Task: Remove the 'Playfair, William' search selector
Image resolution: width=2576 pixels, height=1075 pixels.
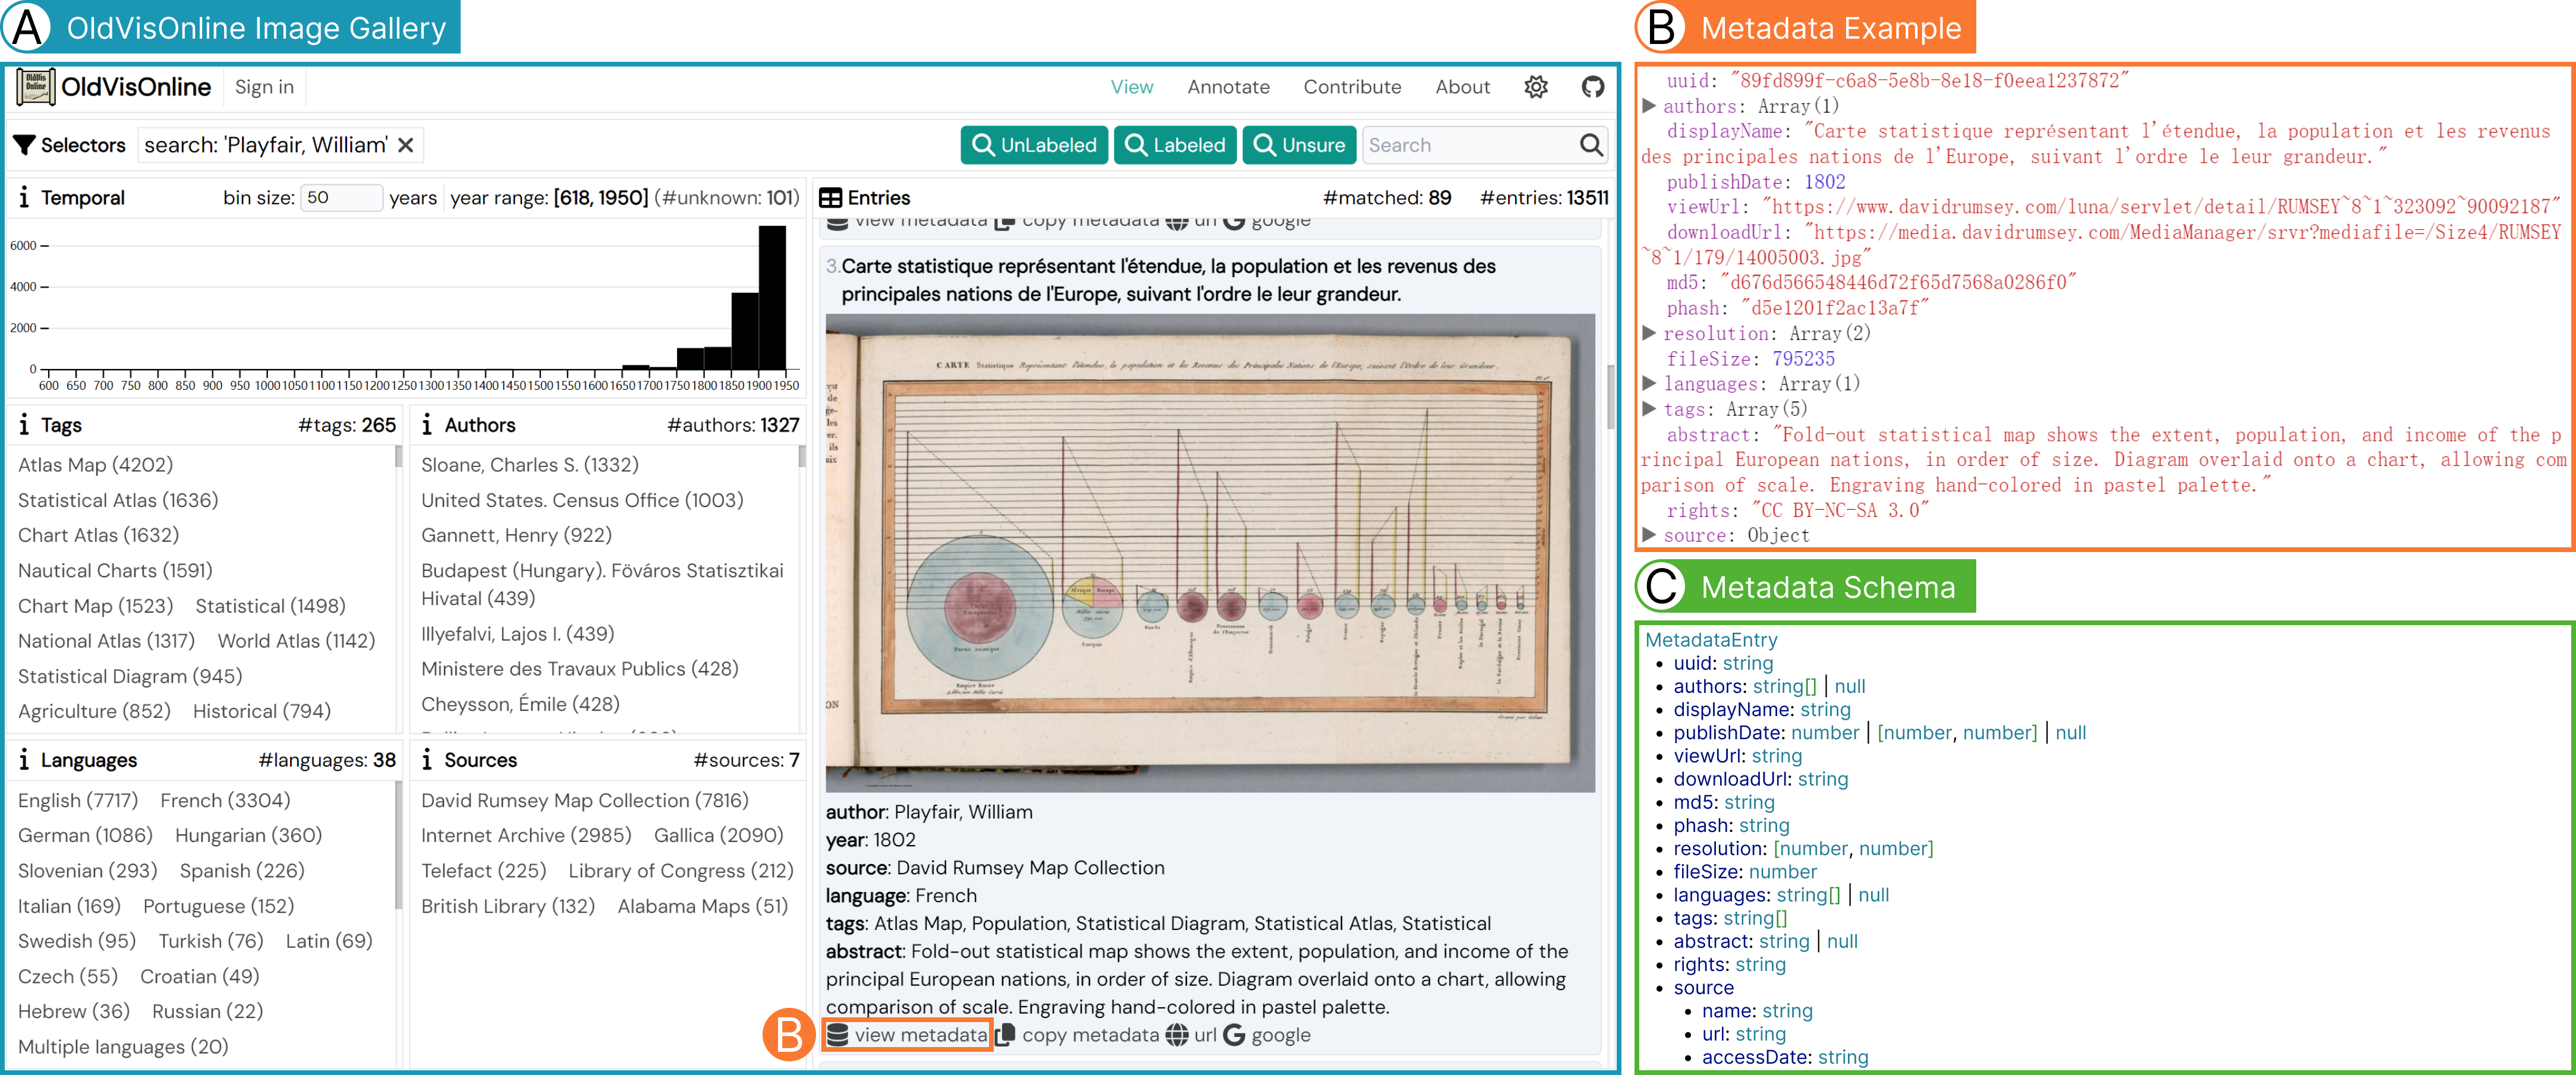Action: click(405, 145)
